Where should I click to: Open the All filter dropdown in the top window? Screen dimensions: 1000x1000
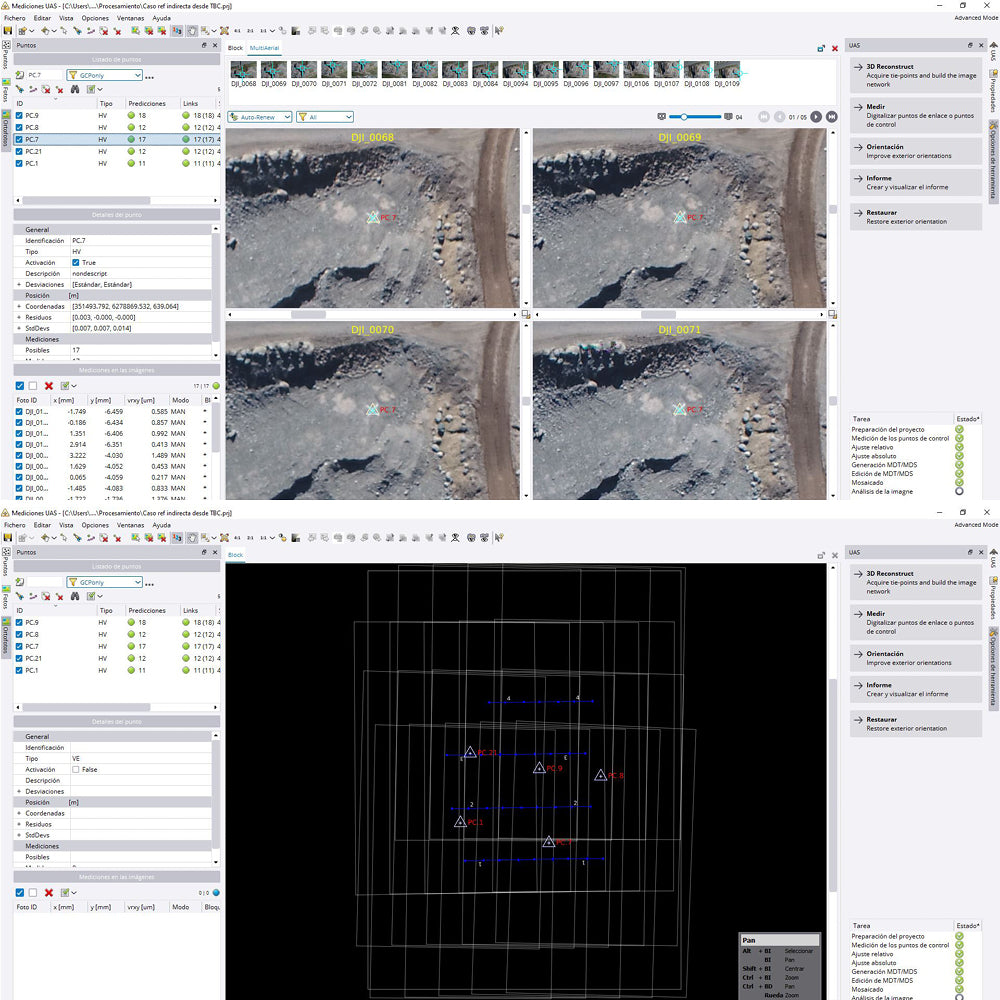[x=325, y=117]
